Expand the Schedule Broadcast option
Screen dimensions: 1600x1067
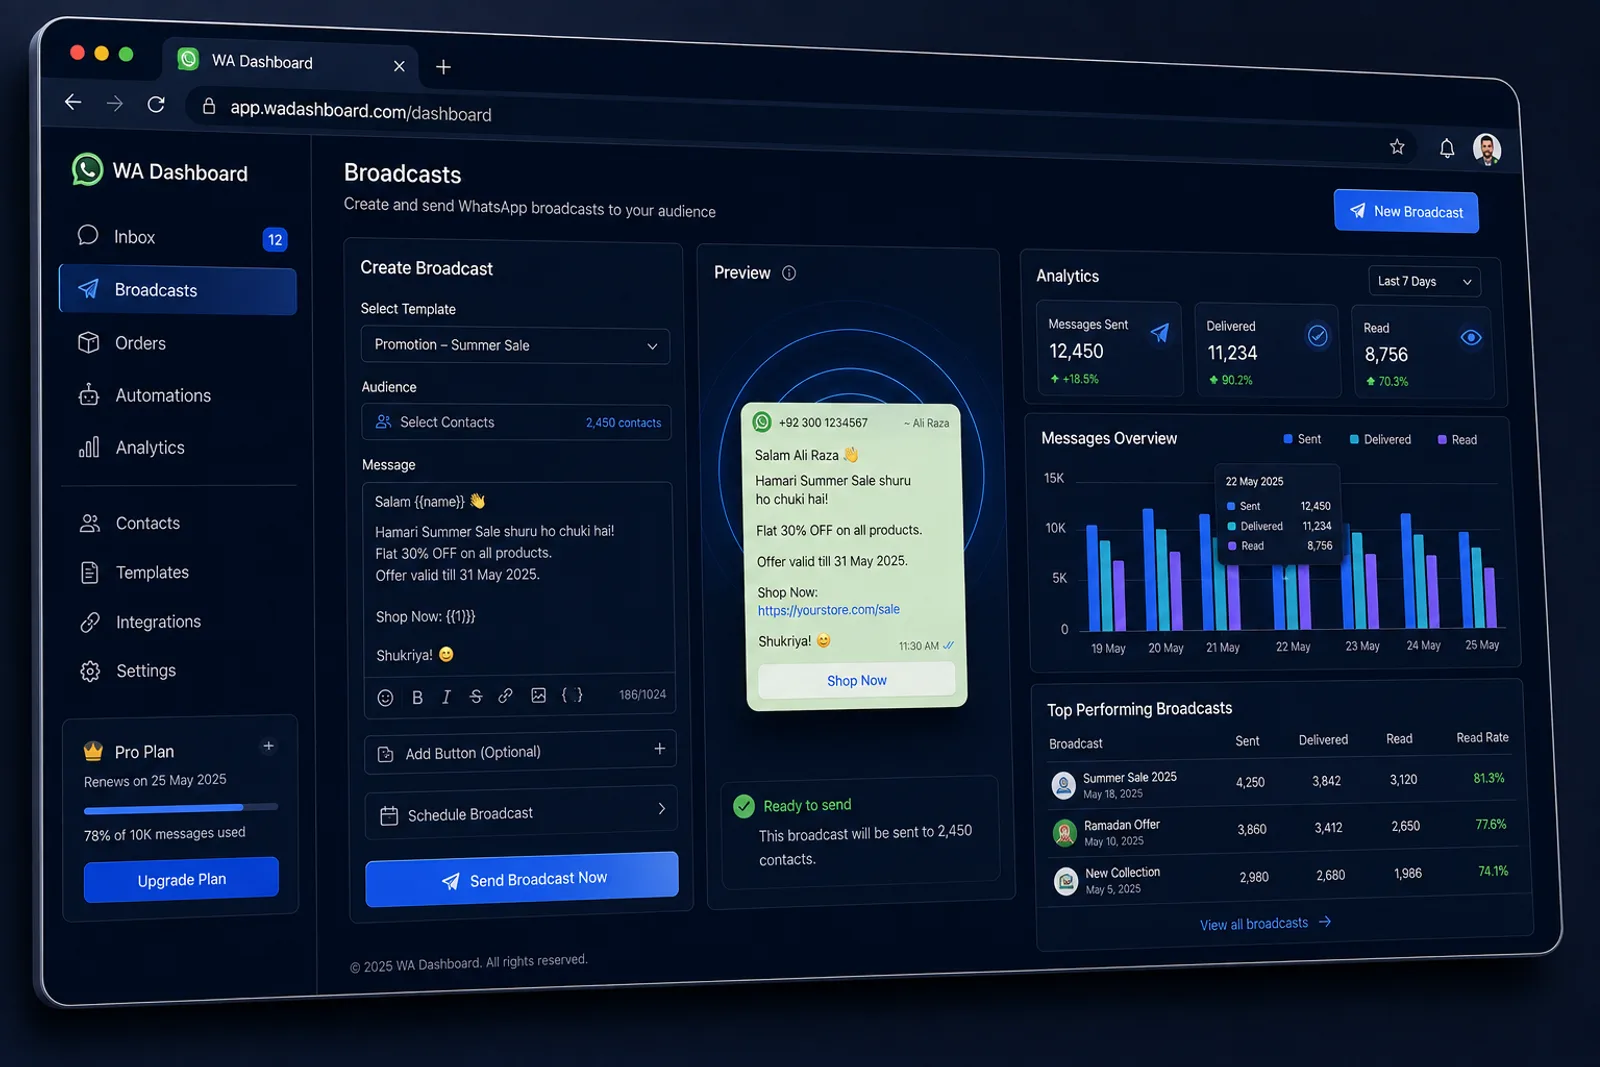(521, 813)
